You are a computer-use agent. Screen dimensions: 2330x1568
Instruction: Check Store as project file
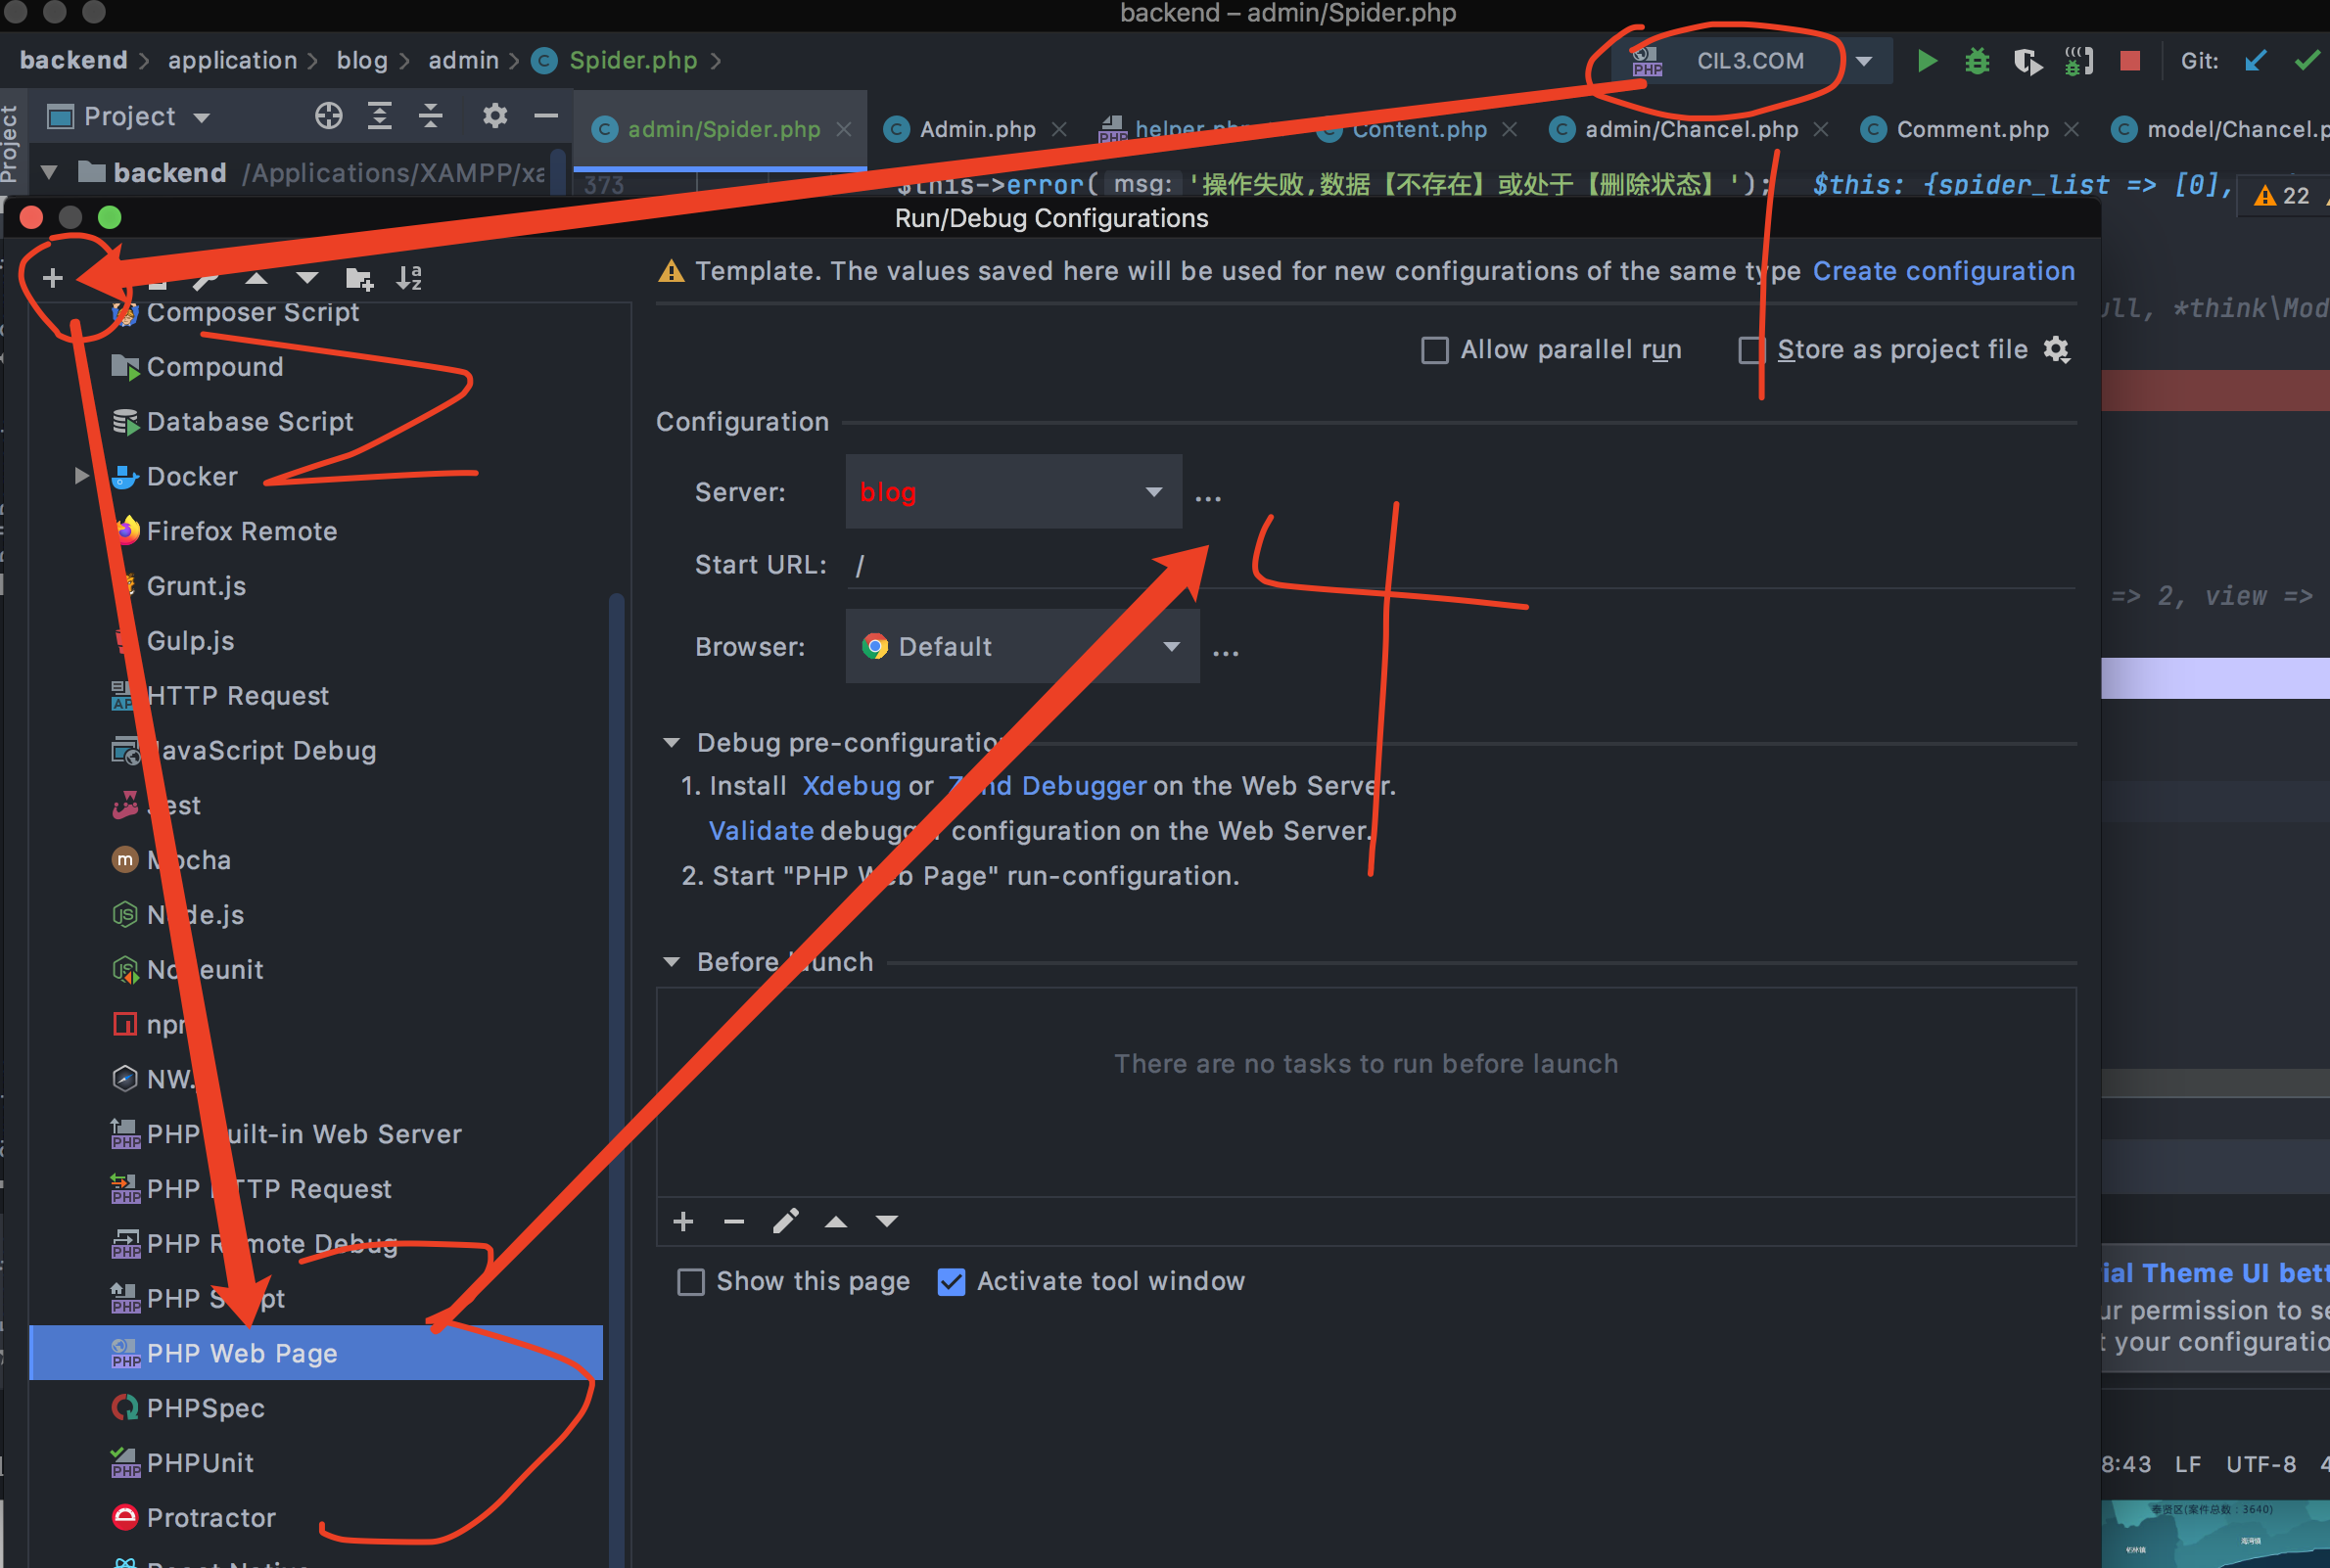click(1752, 350)
